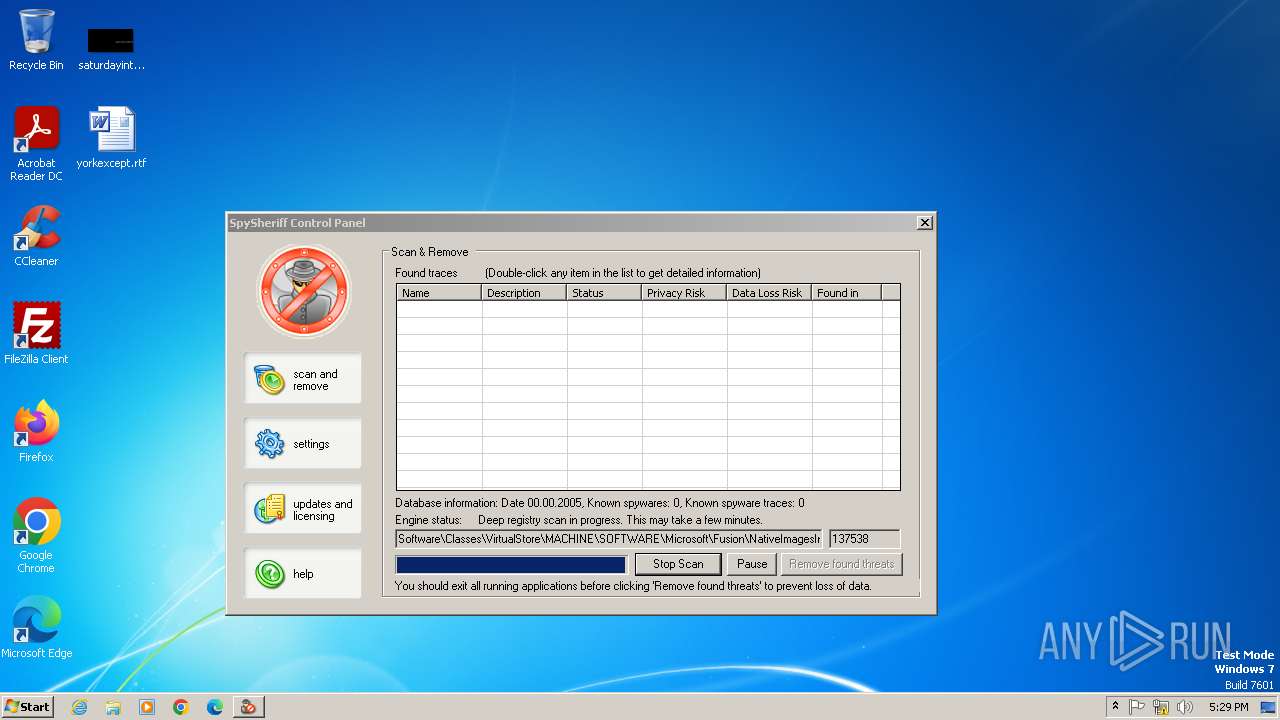The height and width of the screenshot is (720, 1280).
Task: Open the SpySheriff help section
Action: (x=303, y=574)
